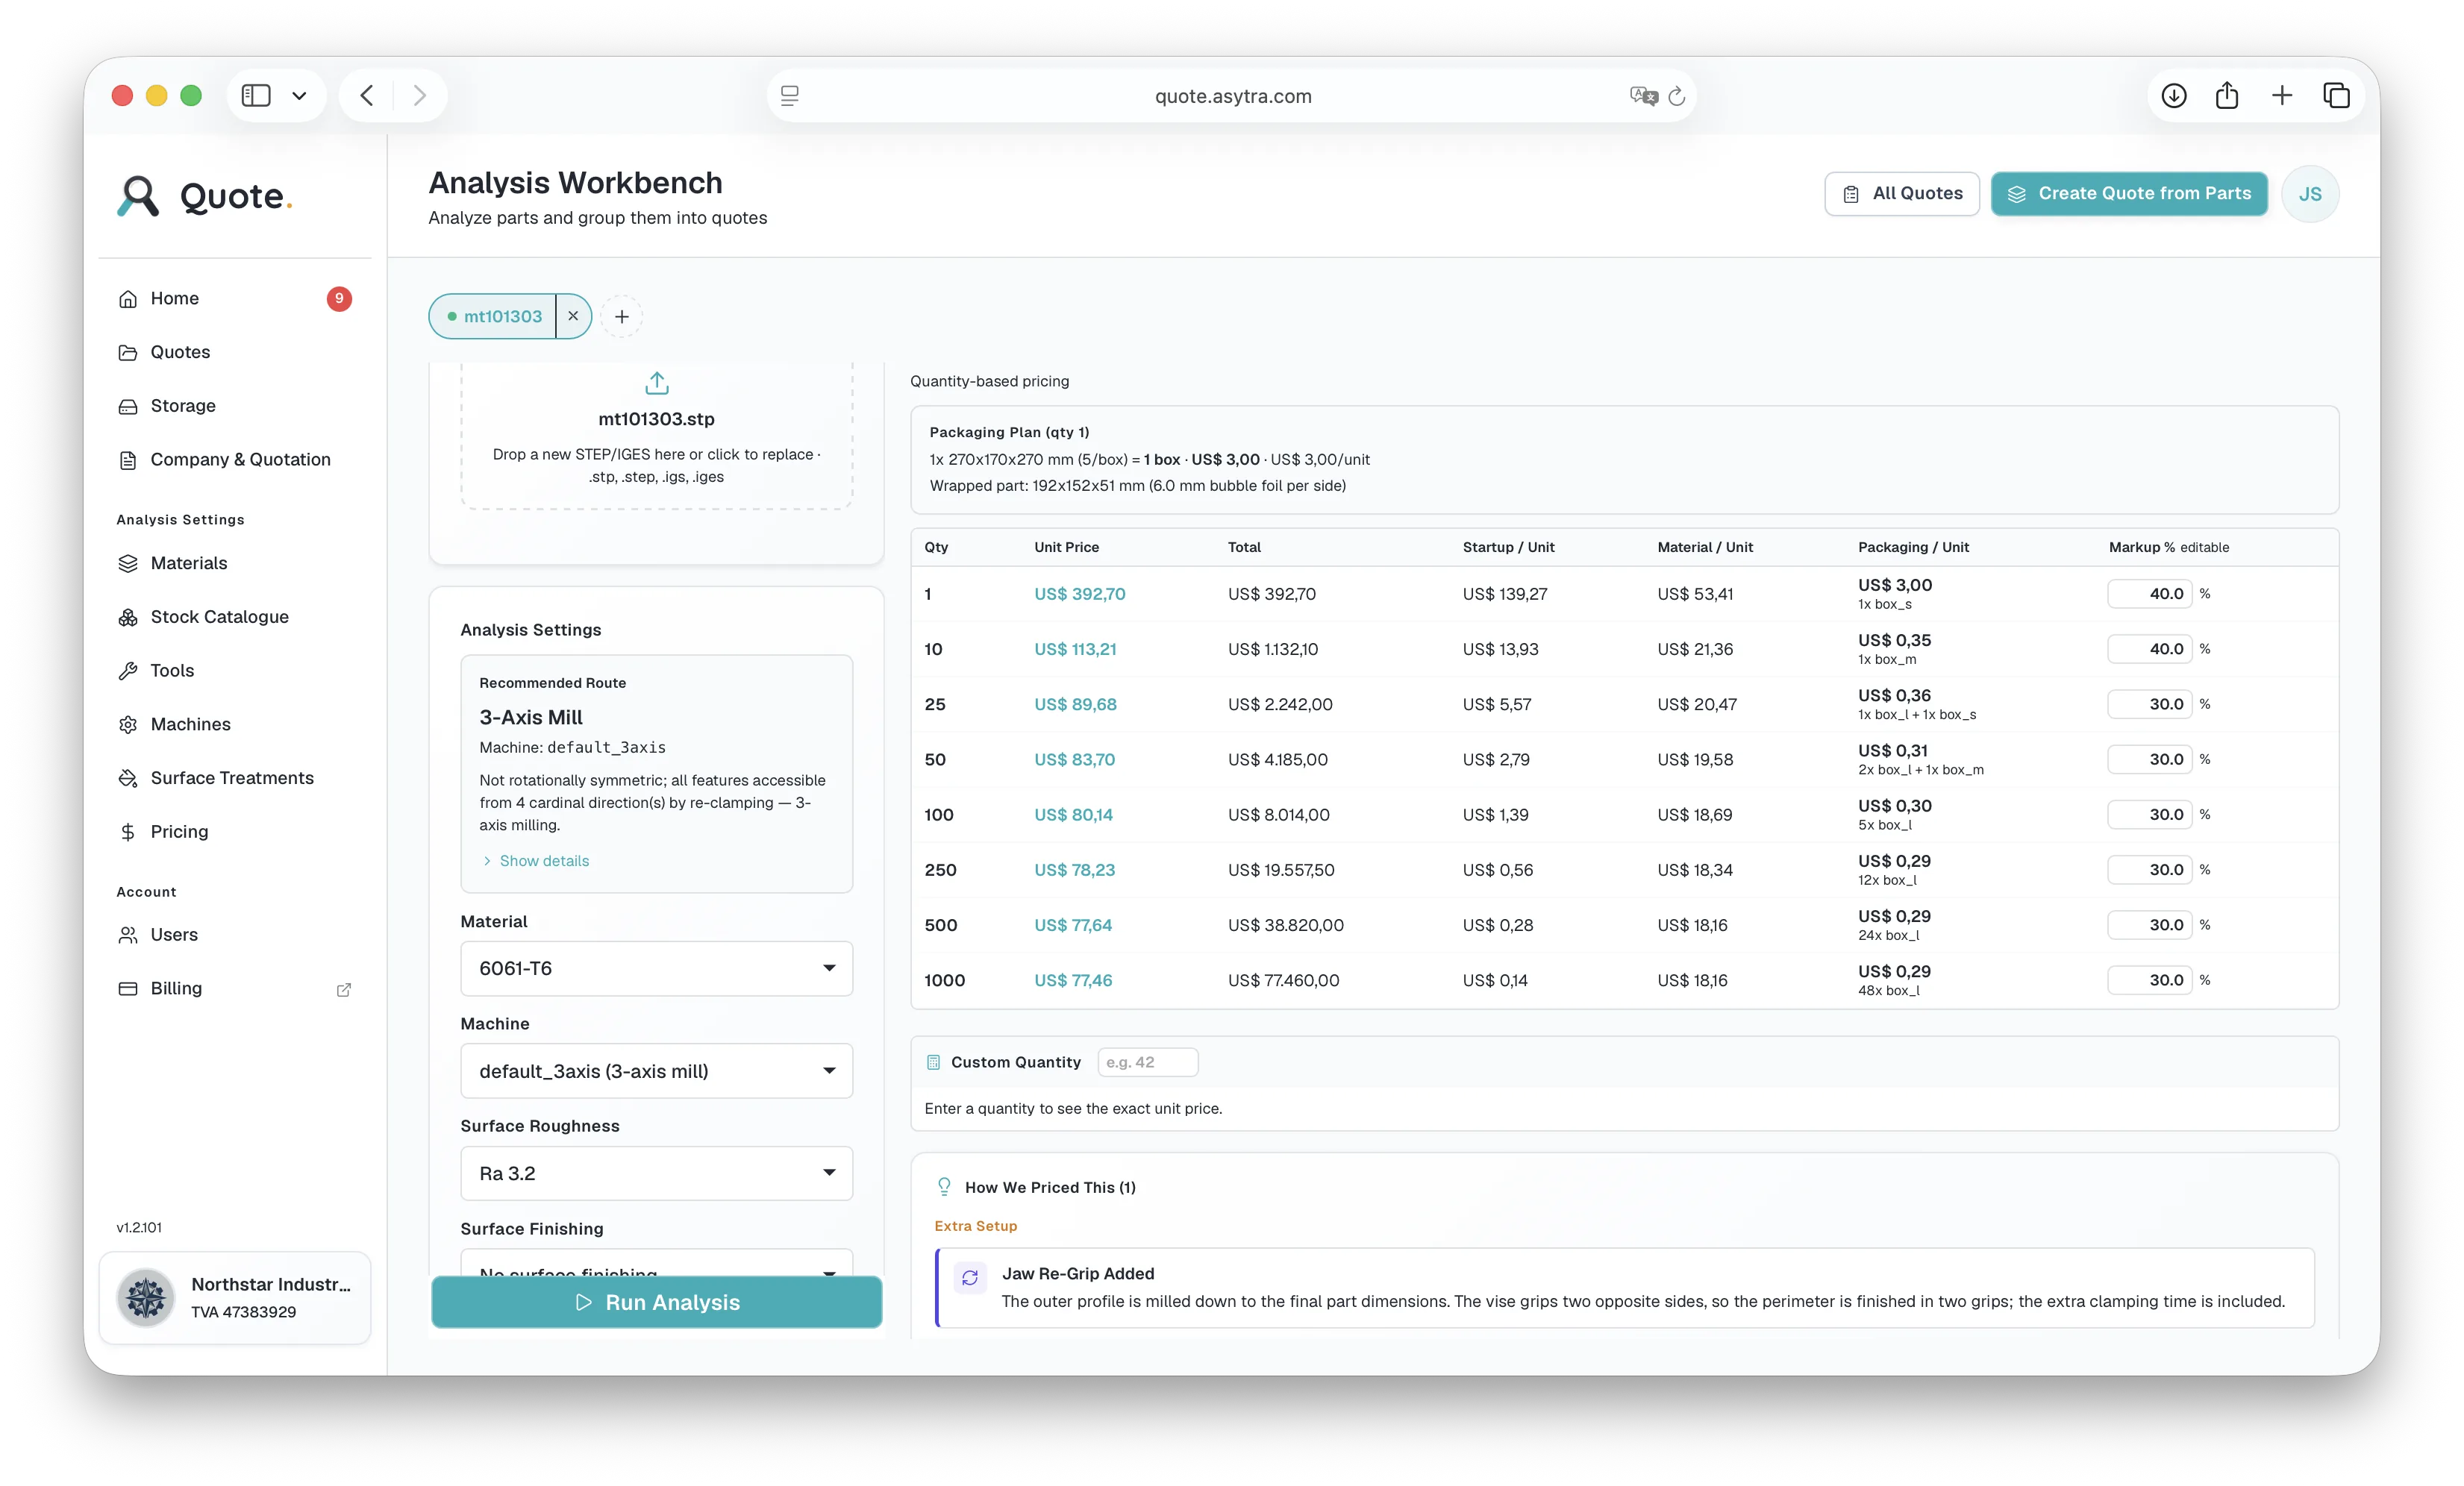The image size is (2464, 1486).
Task: Click the Custom Quantity input field
Action: point(1148,1062)
